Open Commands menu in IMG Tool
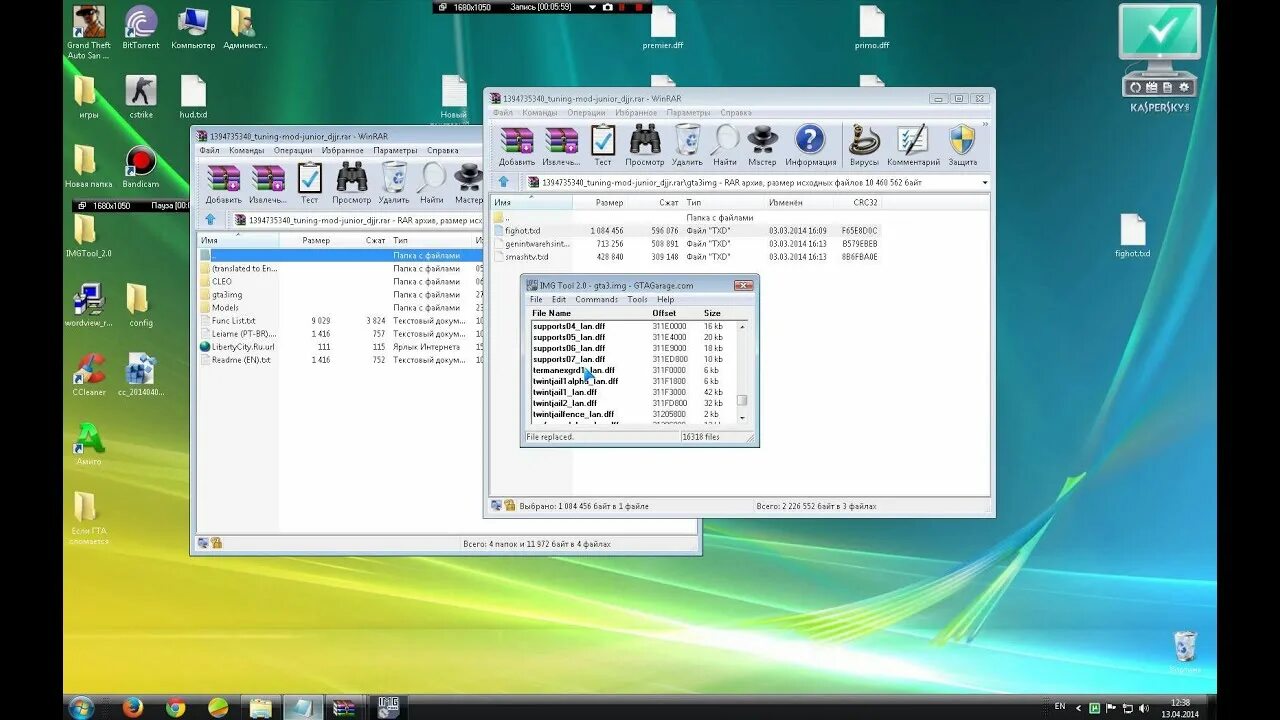Image resolution: width=1280 pixels, height=720 pixels. 597,299
